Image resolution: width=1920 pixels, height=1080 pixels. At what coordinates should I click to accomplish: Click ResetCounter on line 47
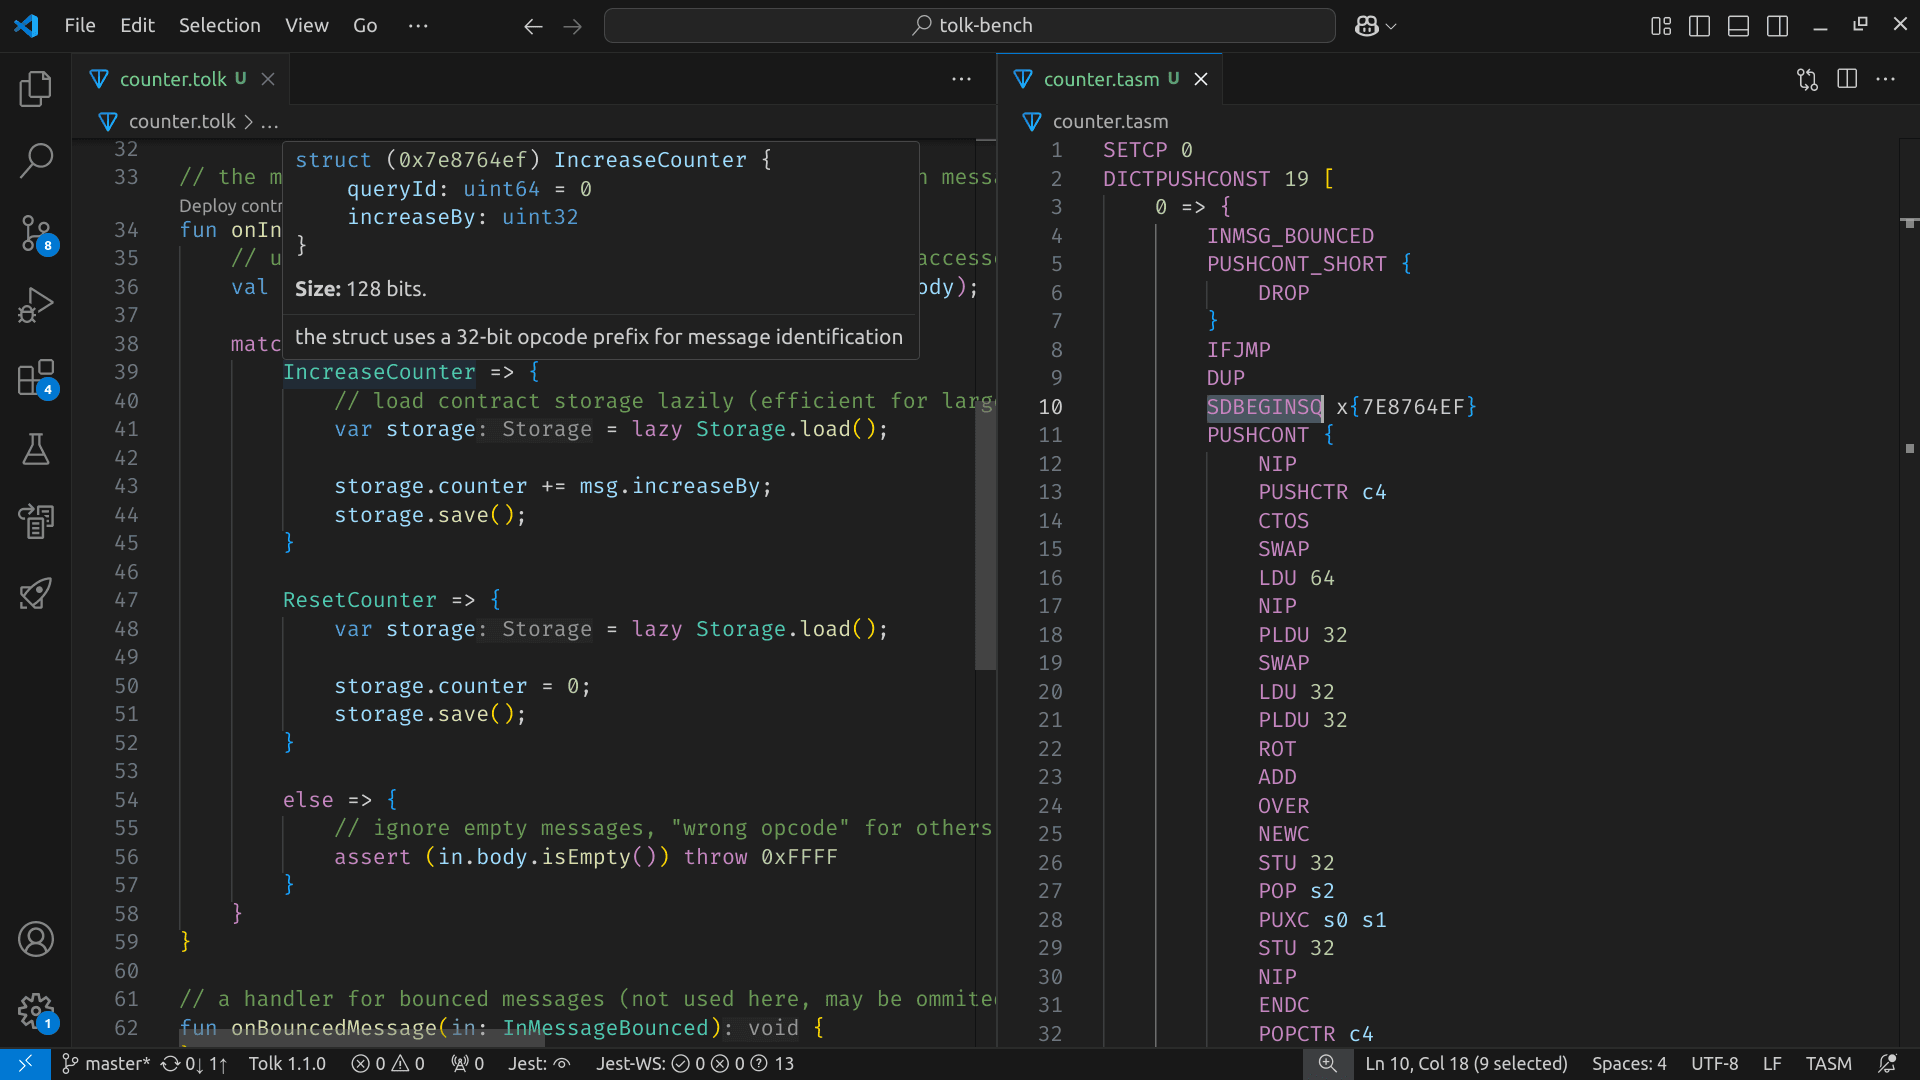[359, 600]
